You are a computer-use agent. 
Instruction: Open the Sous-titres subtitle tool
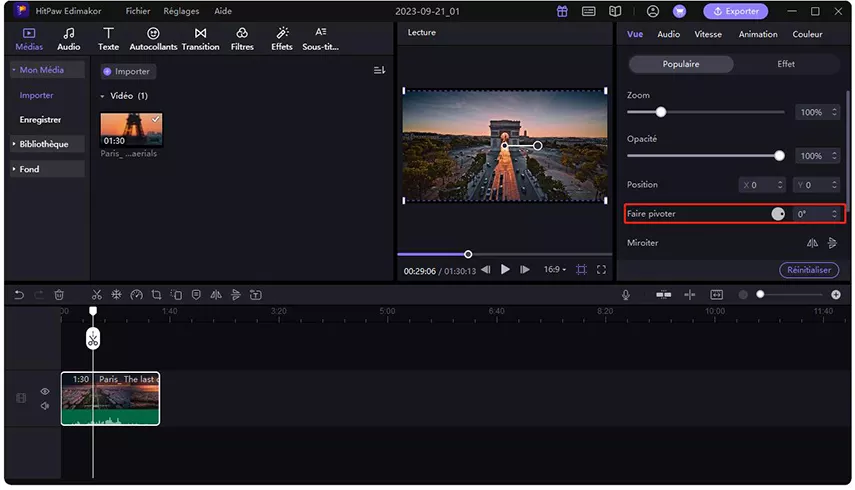pyautogui.click(x=321, y=39)
